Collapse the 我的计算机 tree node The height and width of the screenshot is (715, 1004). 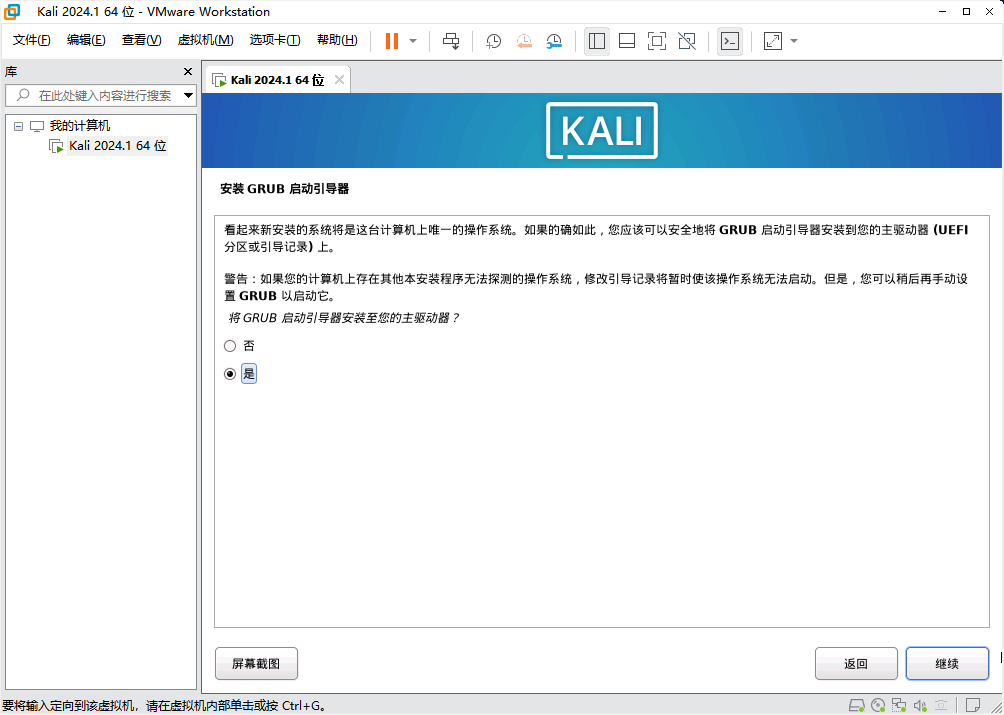click(18, 126)
